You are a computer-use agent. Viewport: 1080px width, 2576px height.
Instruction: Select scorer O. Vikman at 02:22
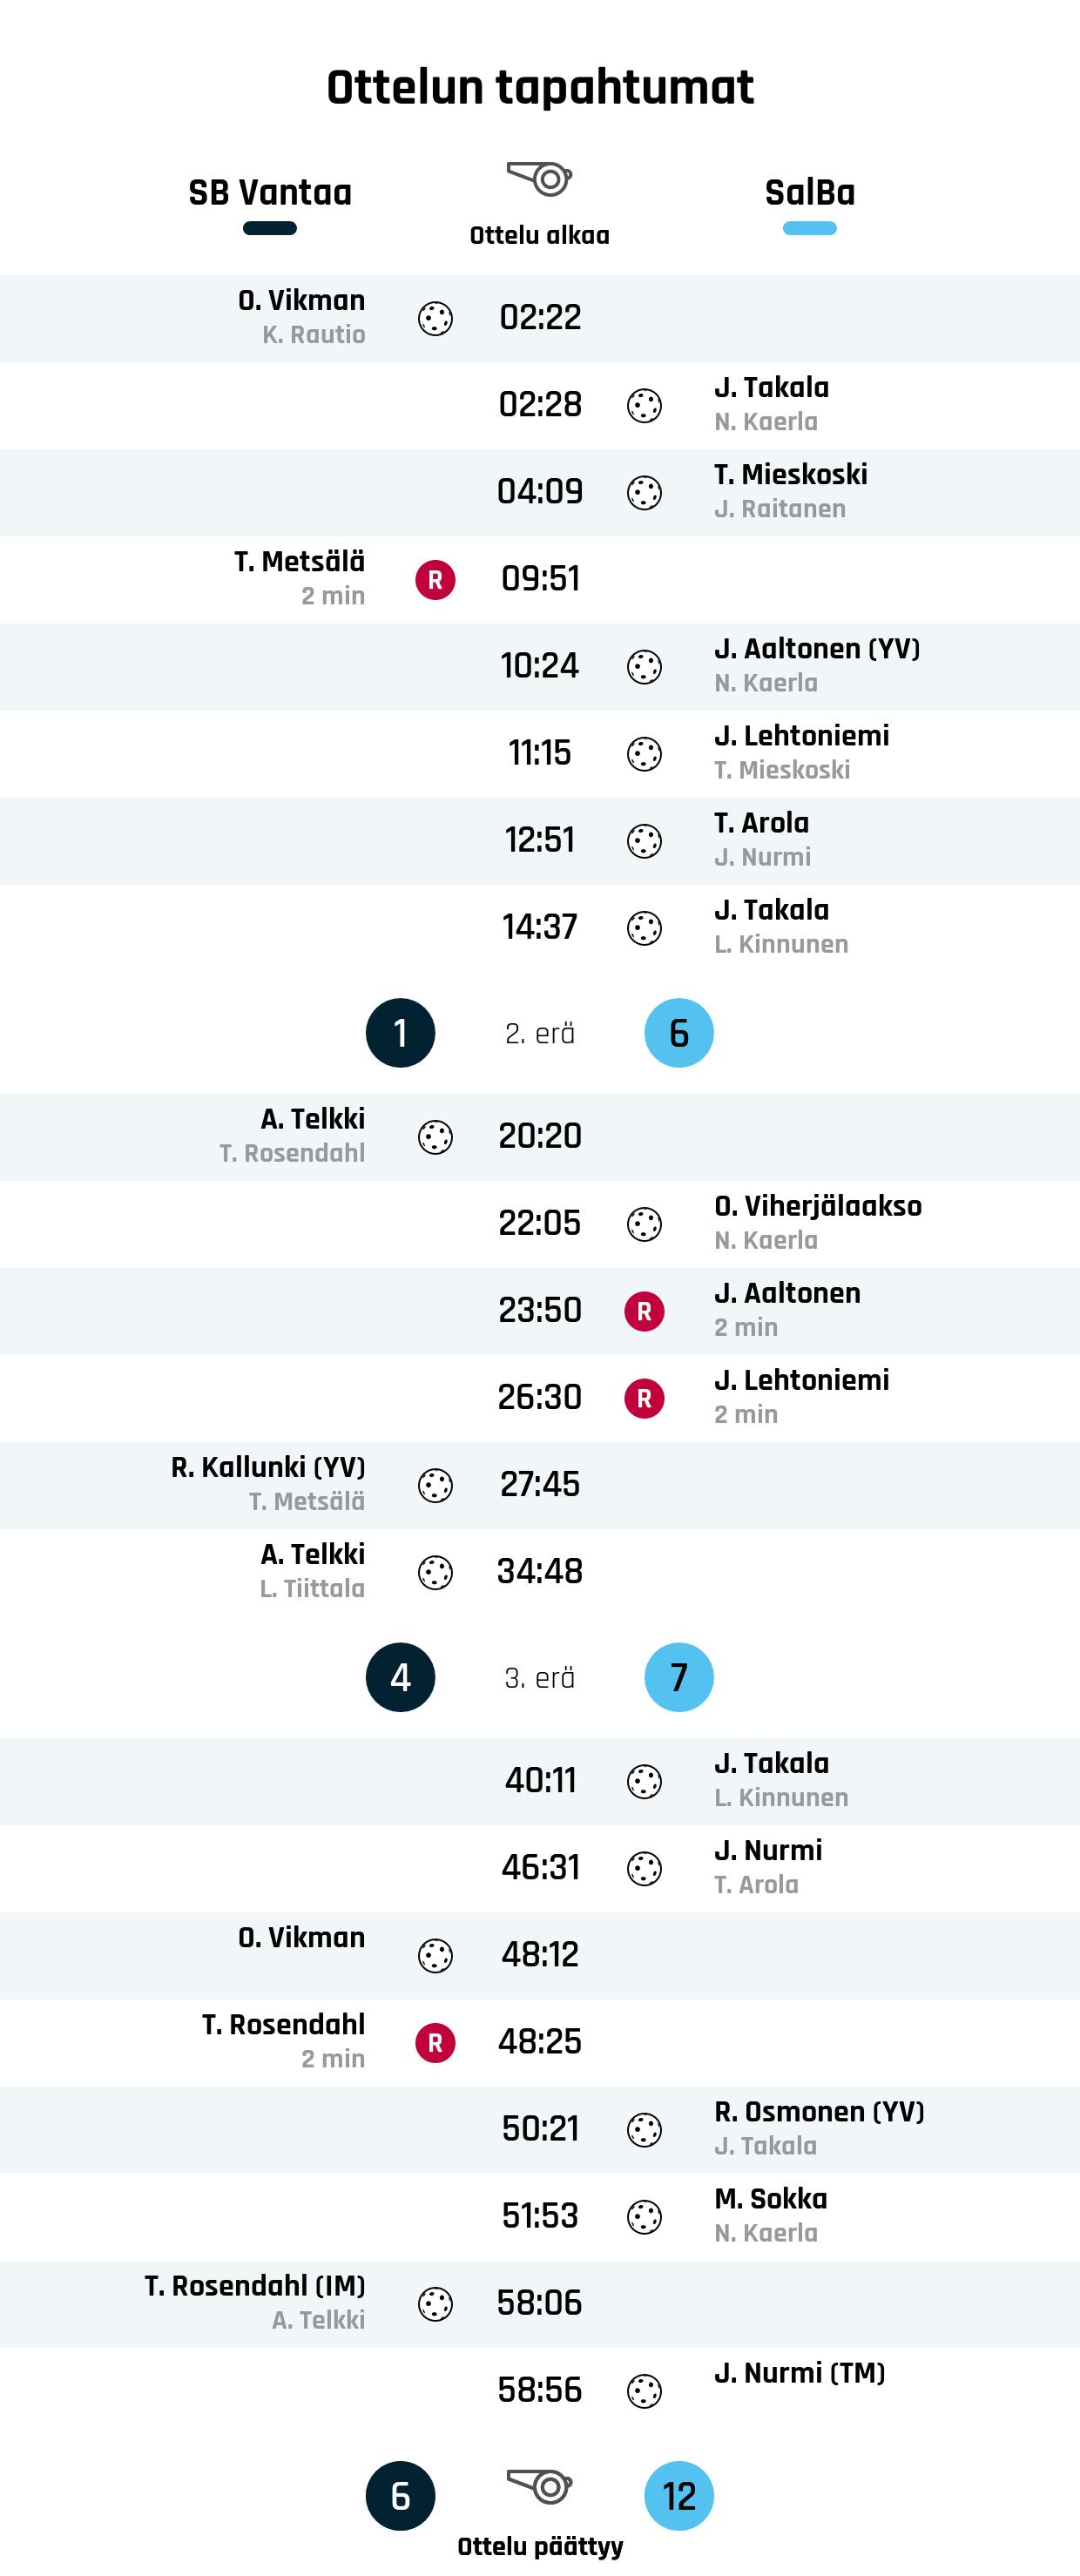301,301
